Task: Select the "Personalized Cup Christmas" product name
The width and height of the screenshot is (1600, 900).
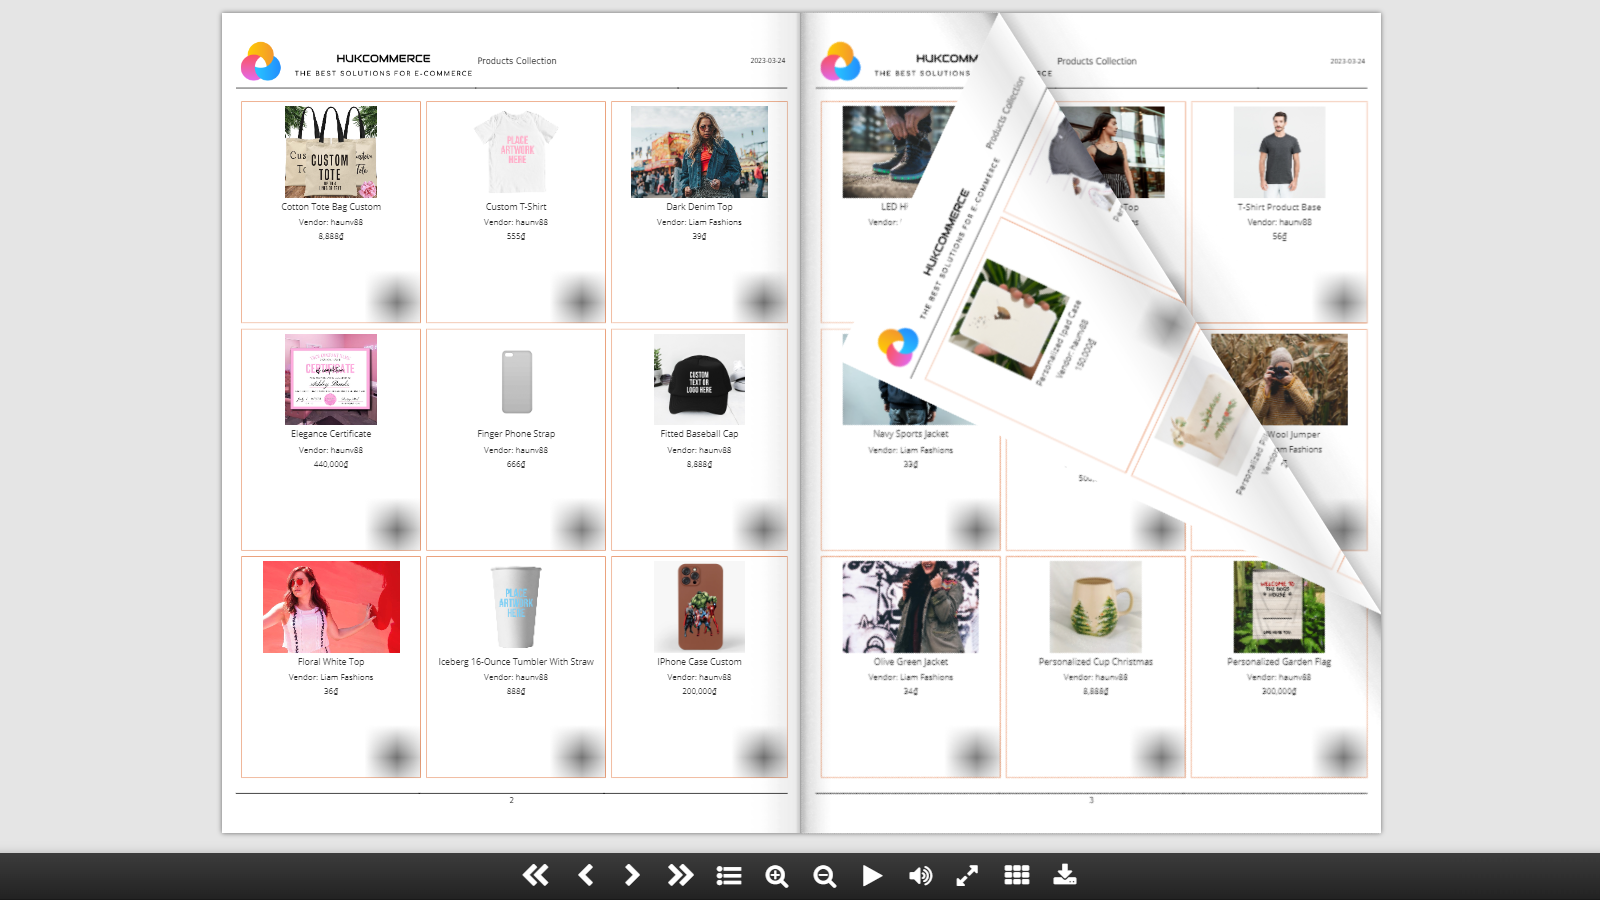Action: point(1095,662)
